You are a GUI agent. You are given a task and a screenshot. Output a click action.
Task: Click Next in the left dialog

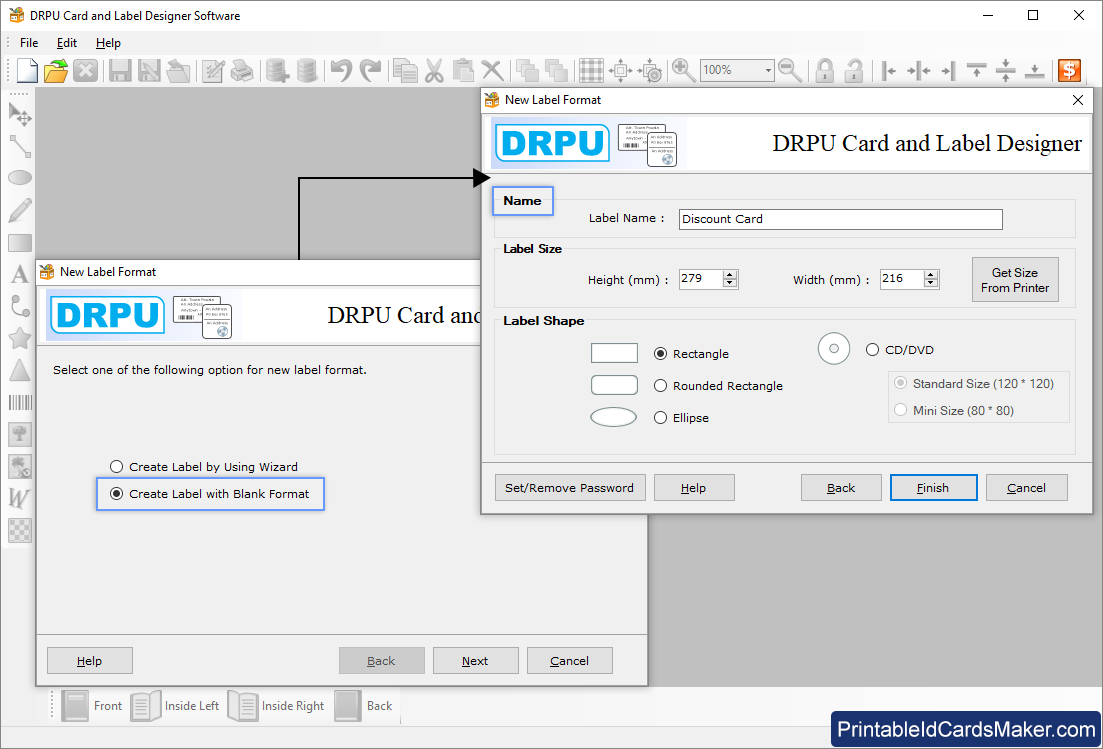pos(476,660)
